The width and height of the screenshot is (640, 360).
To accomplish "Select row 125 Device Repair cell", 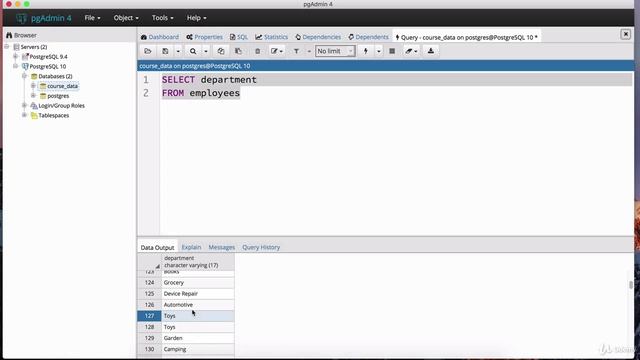I will [198, 293].
